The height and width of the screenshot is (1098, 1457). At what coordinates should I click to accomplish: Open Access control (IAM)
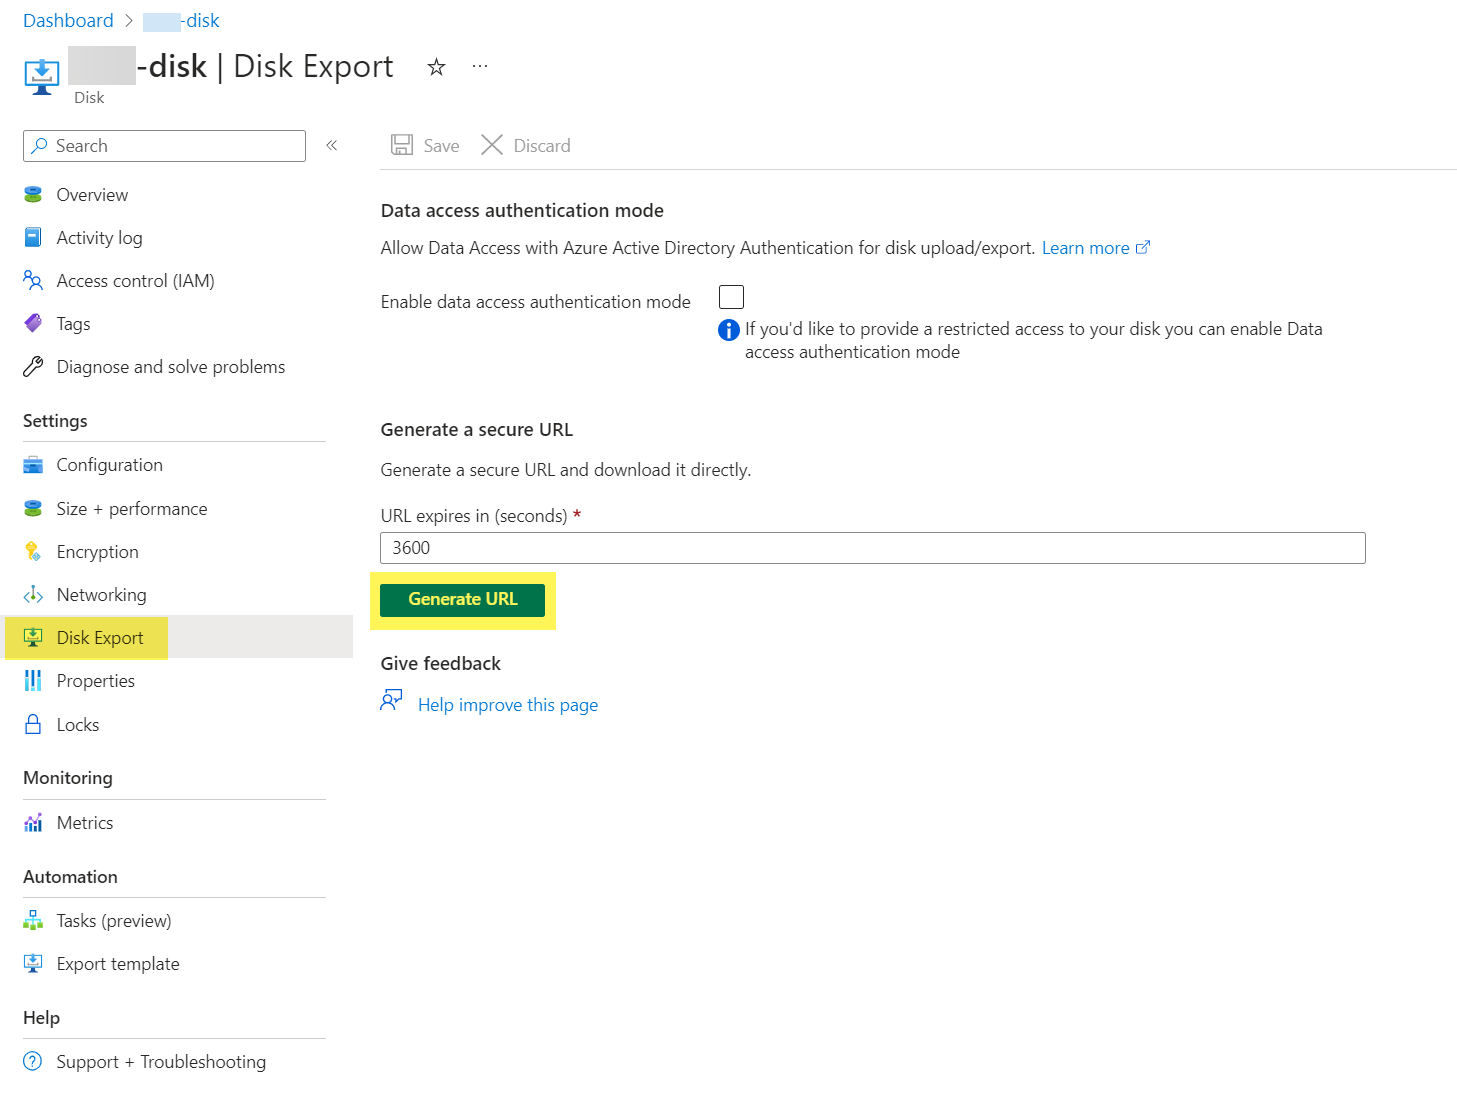135,281
